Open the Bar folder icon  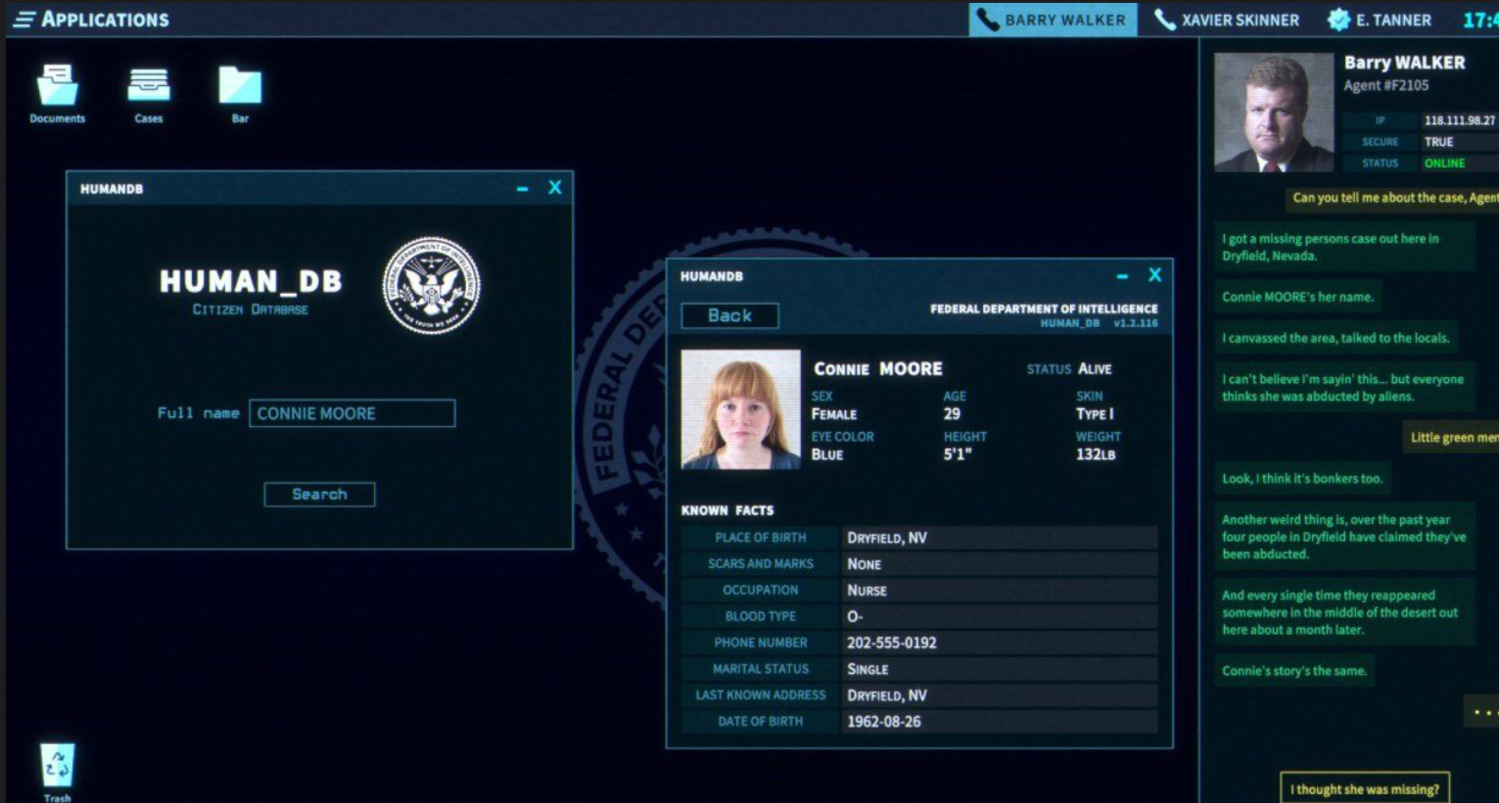click(x=240, y=86)
